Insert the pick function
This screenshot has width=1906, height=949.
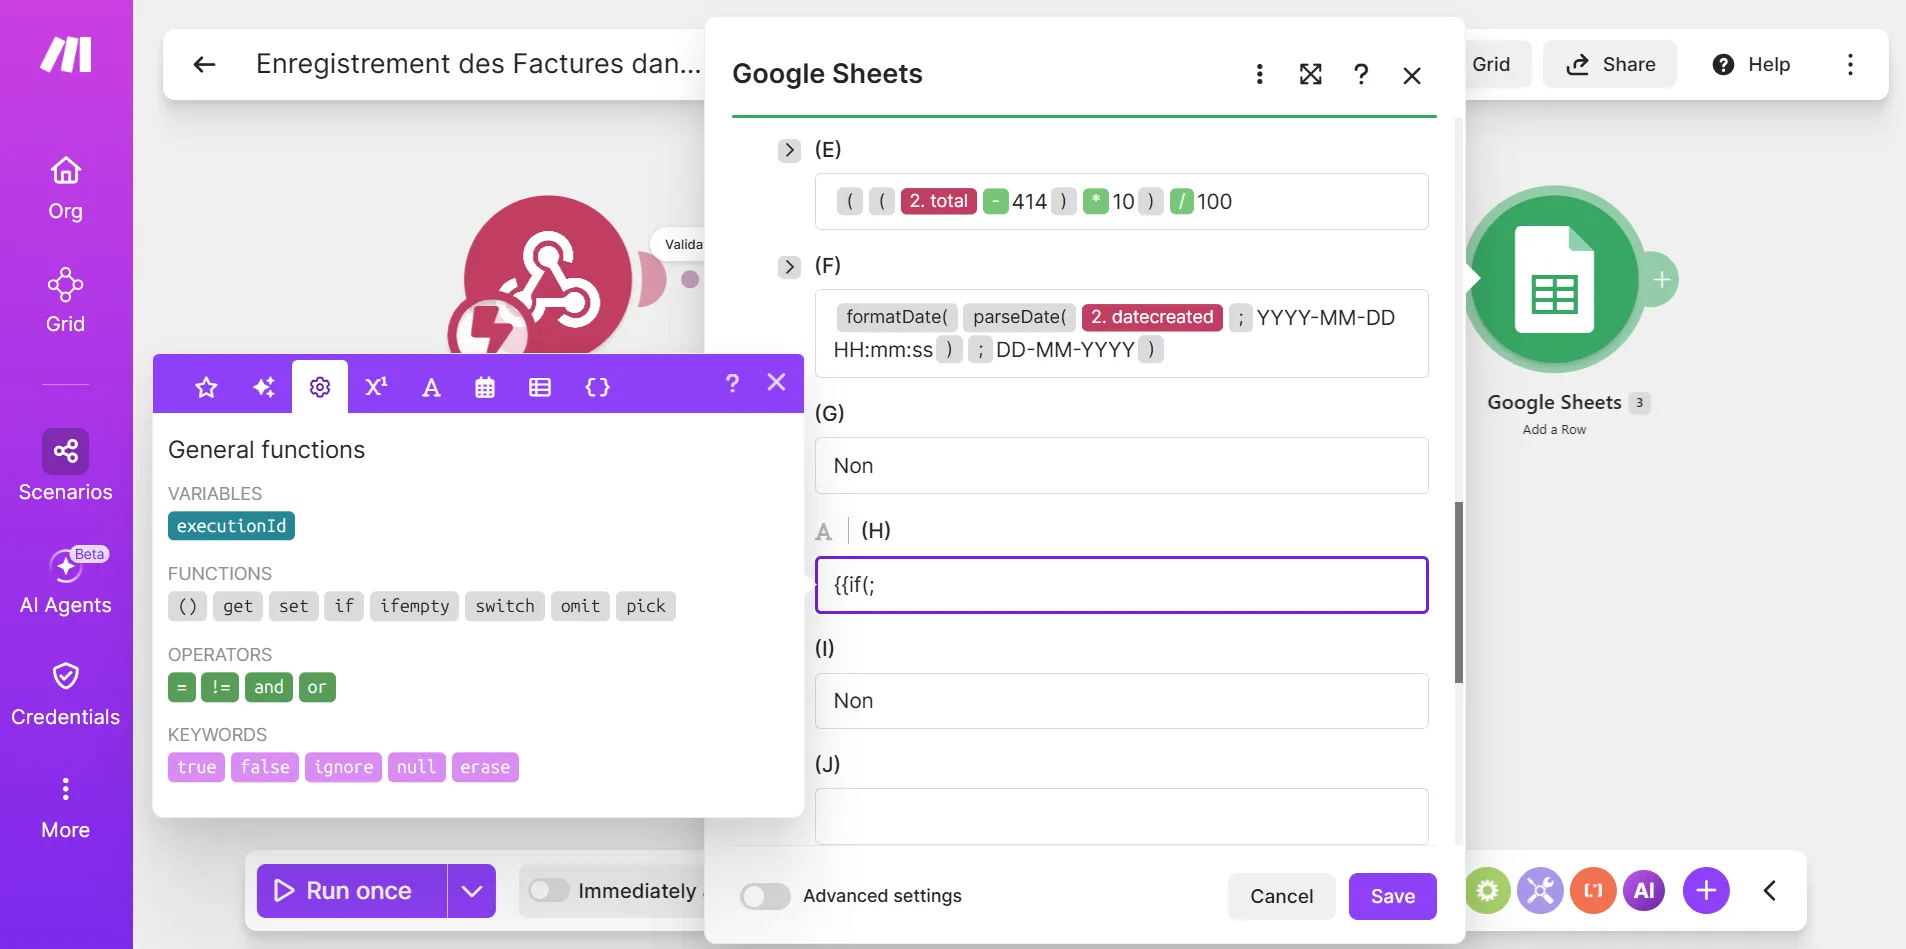pos(646,606)
